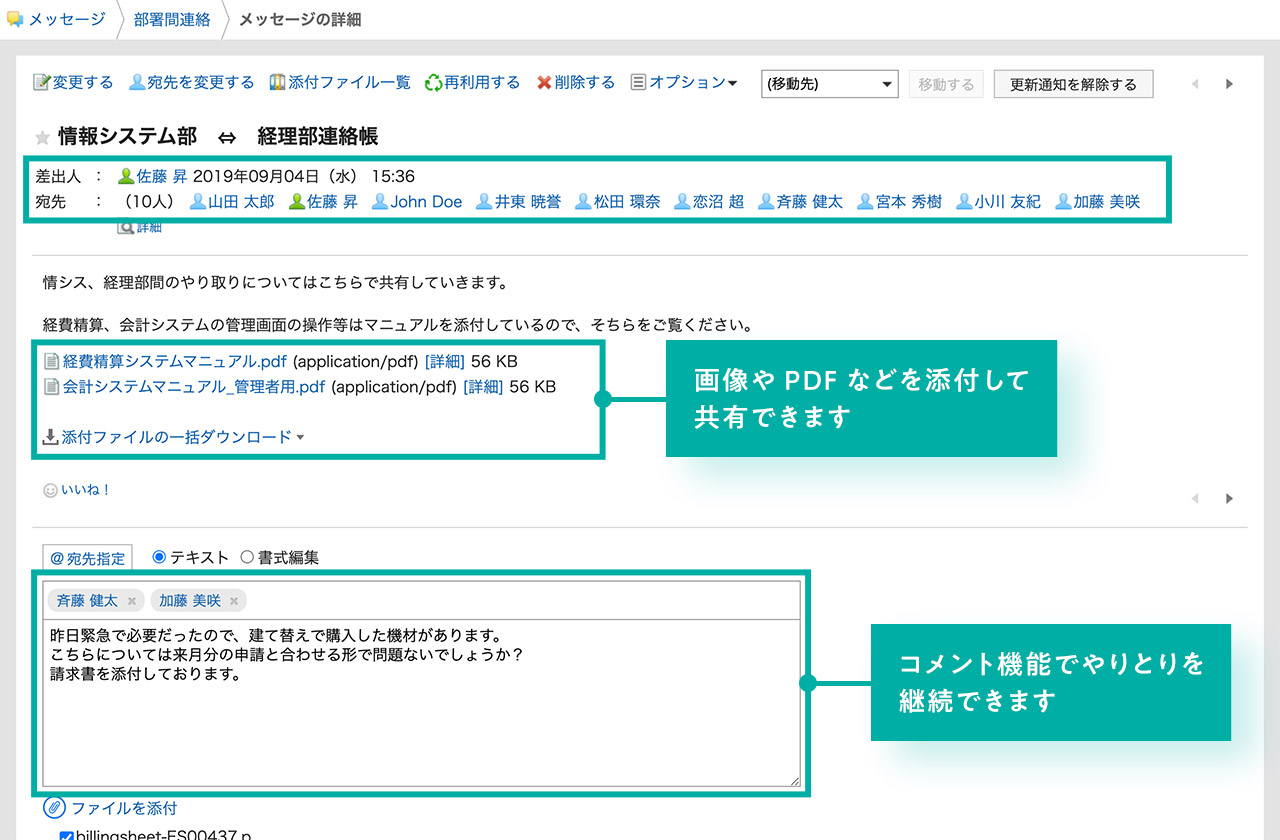1280x840 pixels.
Task: Open 添付ファイル一覧
Action: pyautogui.click(x=349, y=83)
